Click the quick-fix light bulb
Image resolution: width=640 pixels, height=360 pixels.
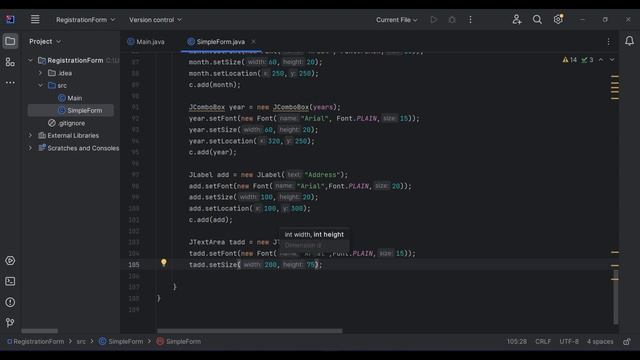(164, 262)
